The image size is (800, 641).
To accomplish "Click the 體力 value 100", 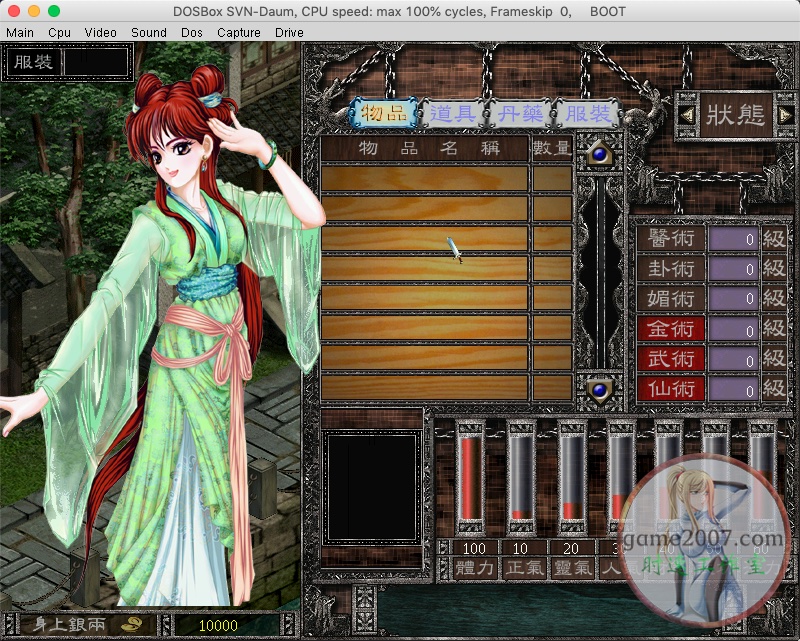I will pos(474,549).
